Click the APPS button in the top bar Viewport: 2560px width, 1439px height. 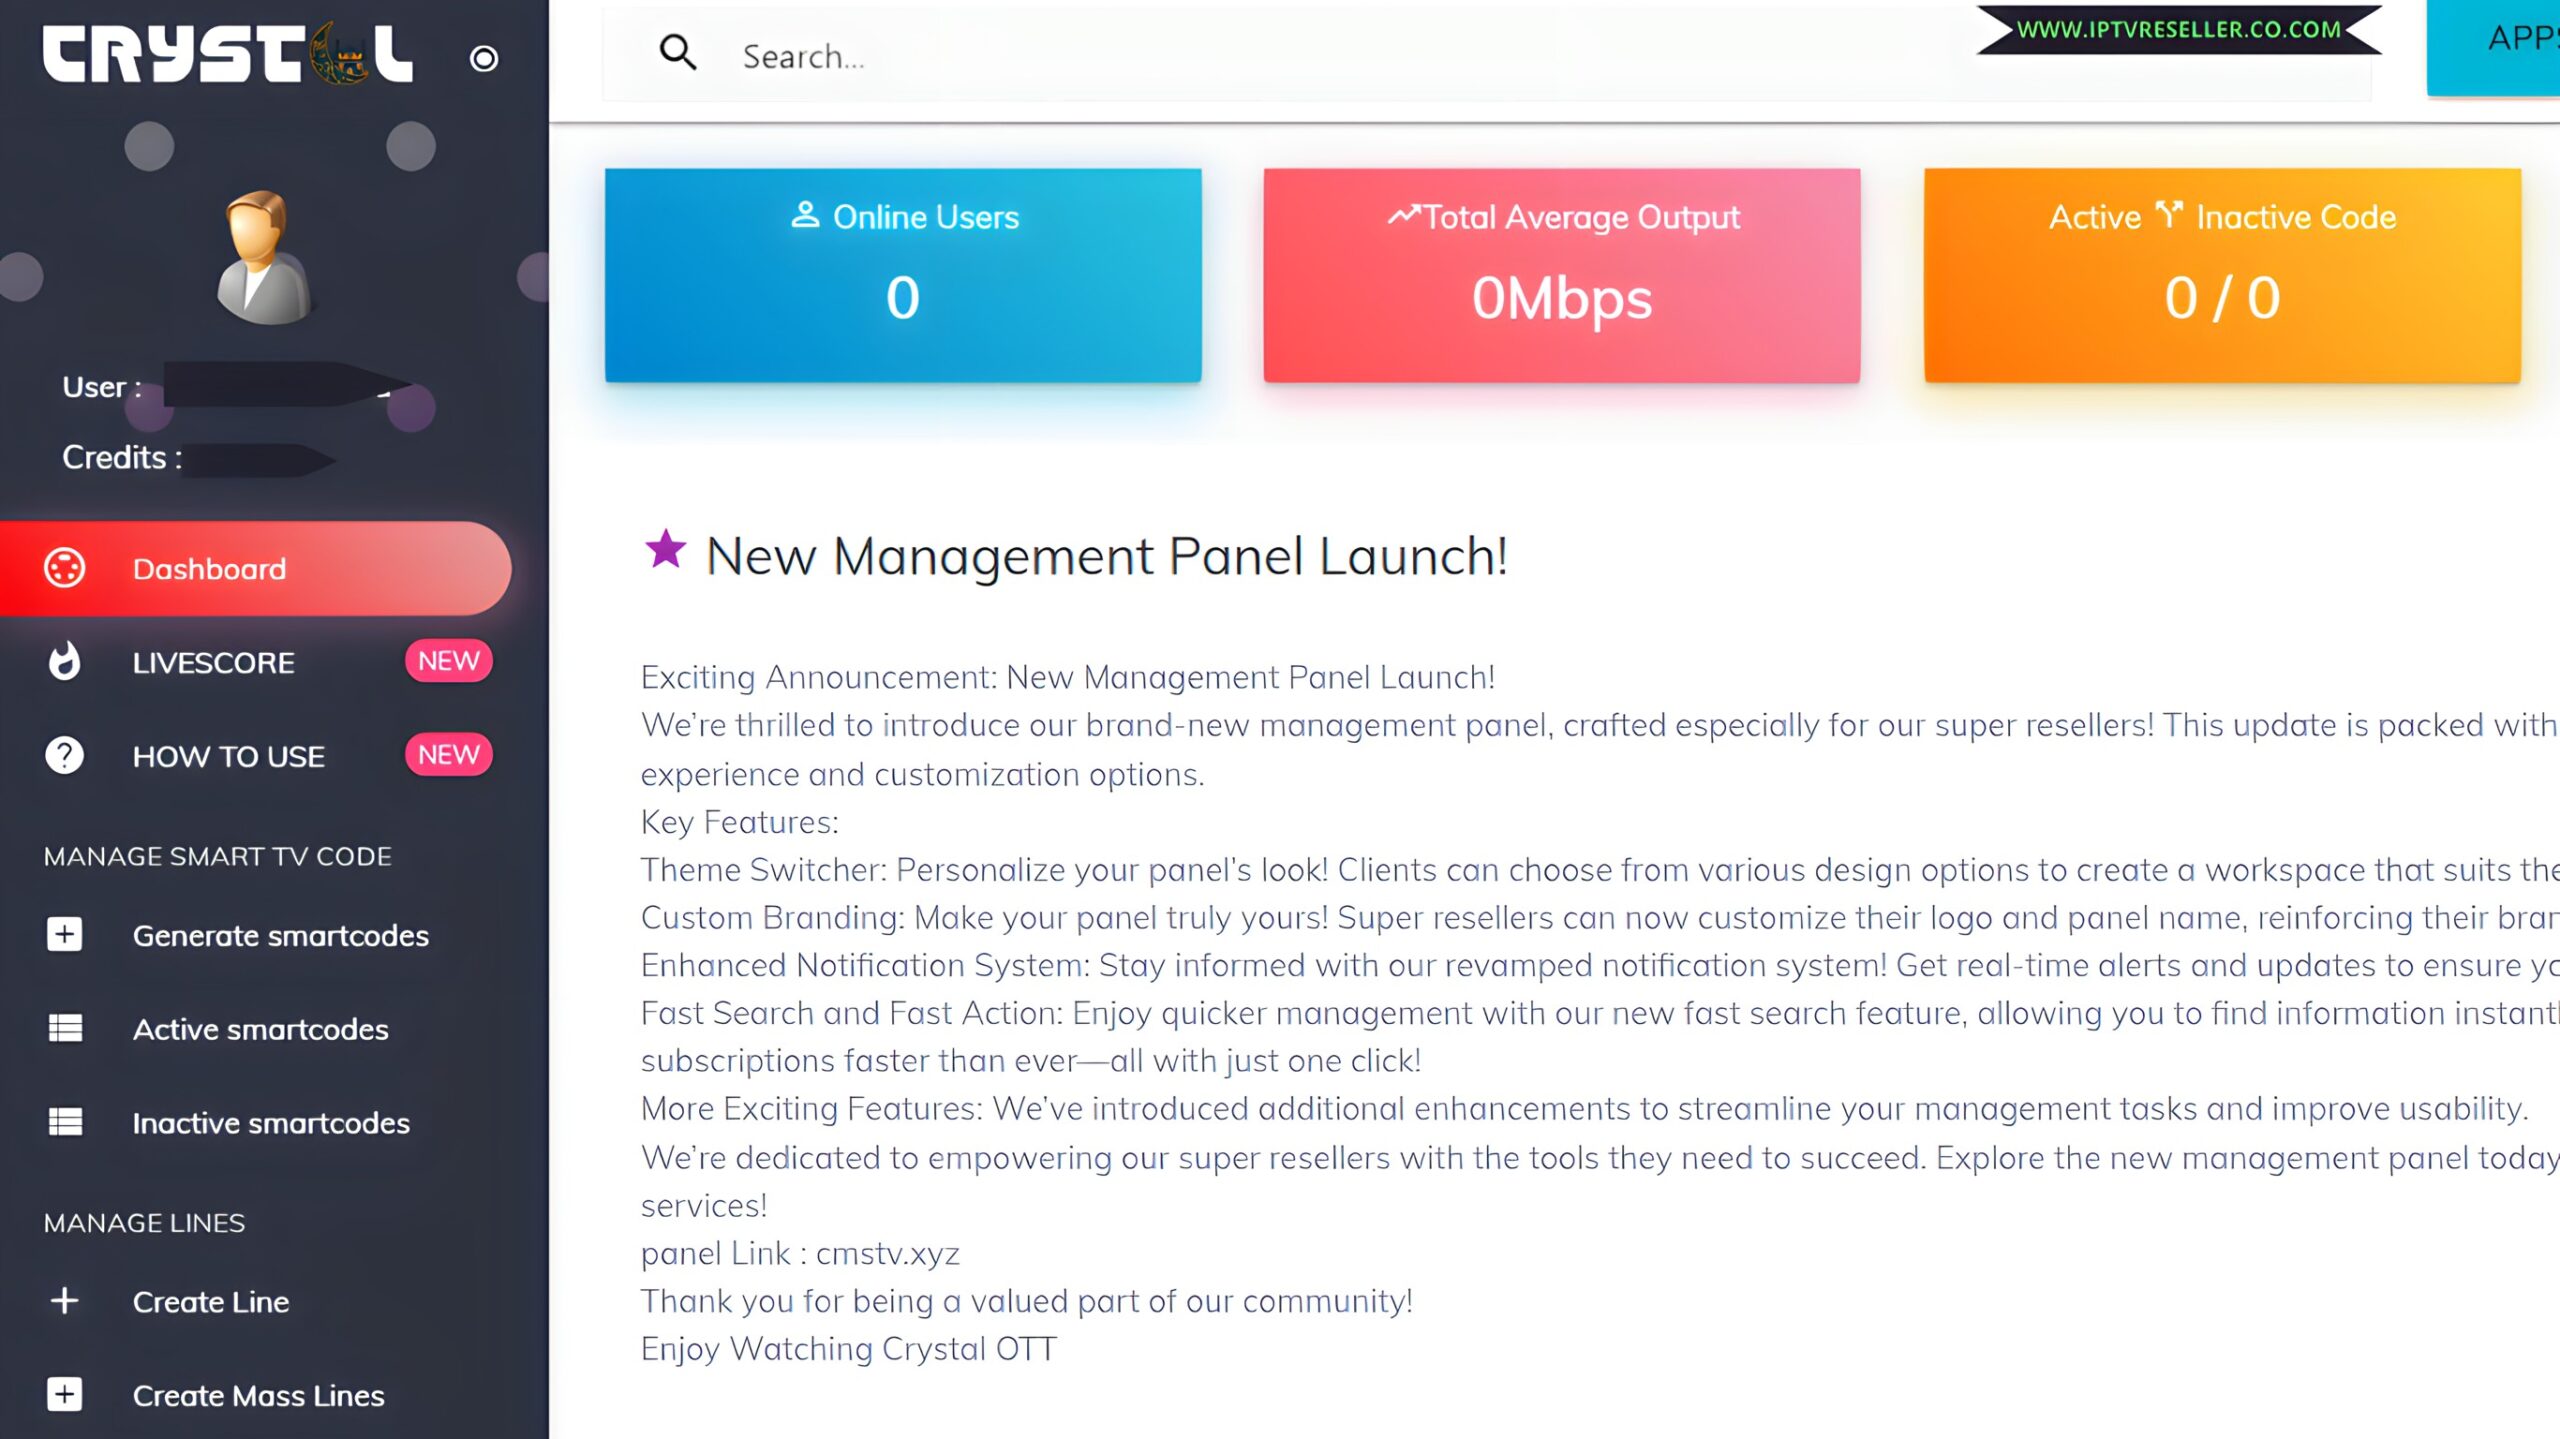(2500, 40)
